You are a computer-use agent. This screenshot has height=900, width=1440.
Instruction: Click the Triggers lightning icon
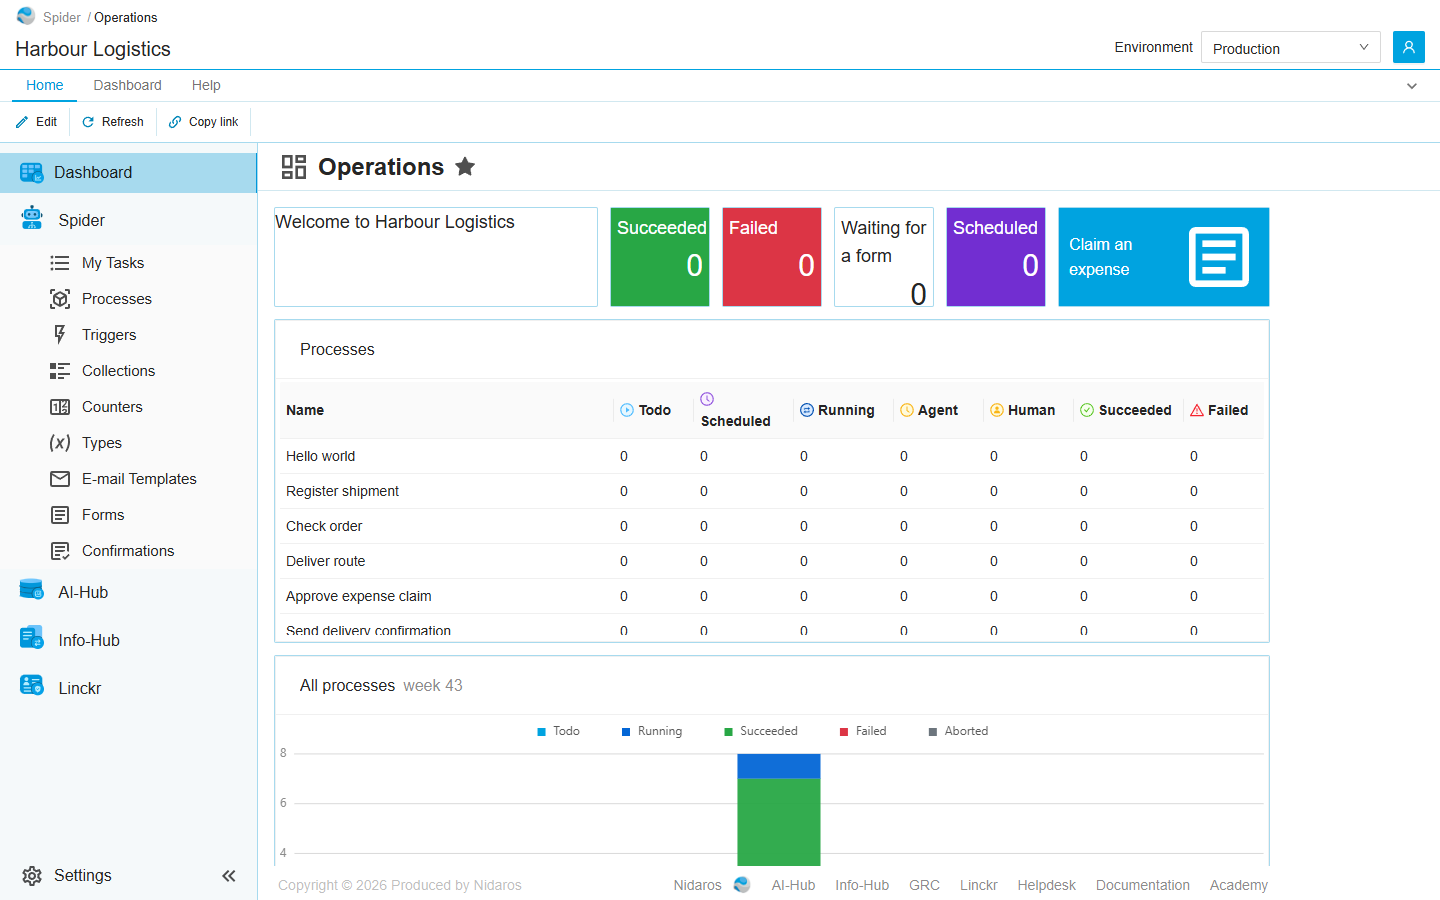(60, 335)
